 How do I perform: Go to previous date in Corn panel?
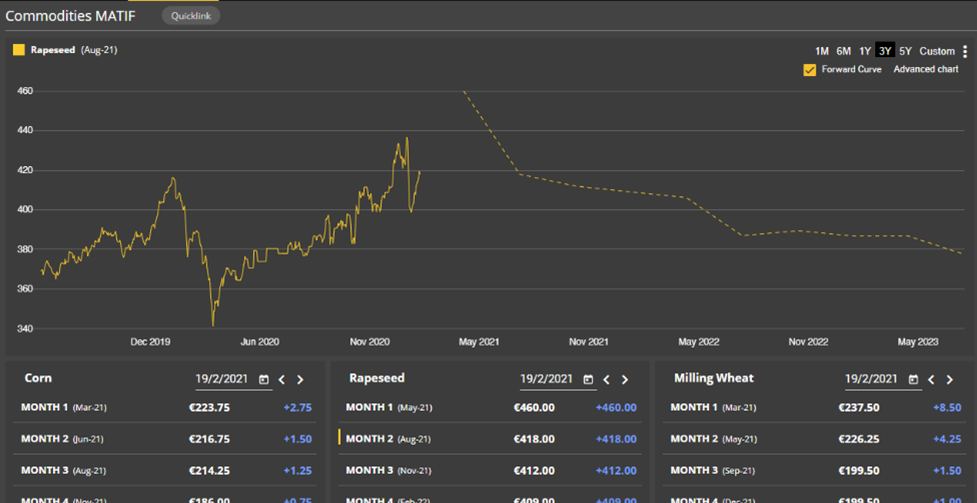282,380
